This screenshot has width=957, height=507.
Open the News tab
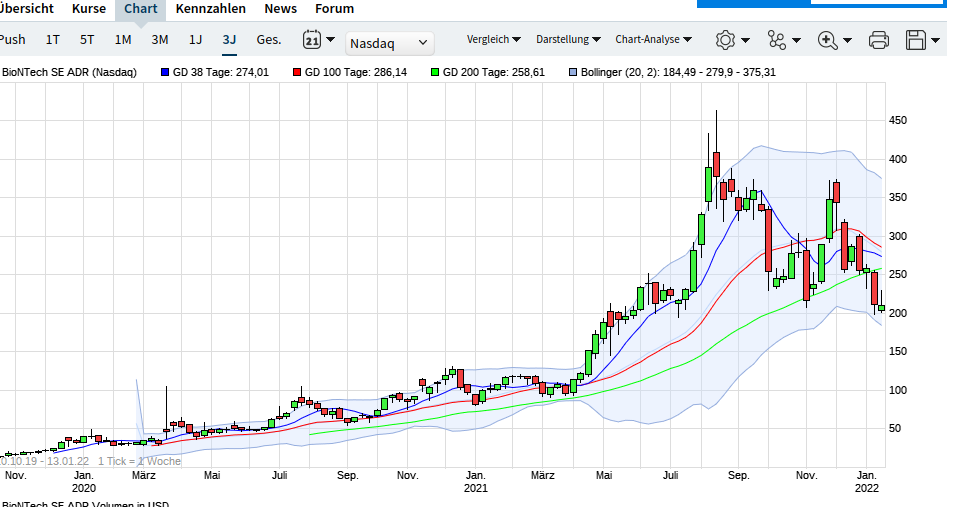280,9
